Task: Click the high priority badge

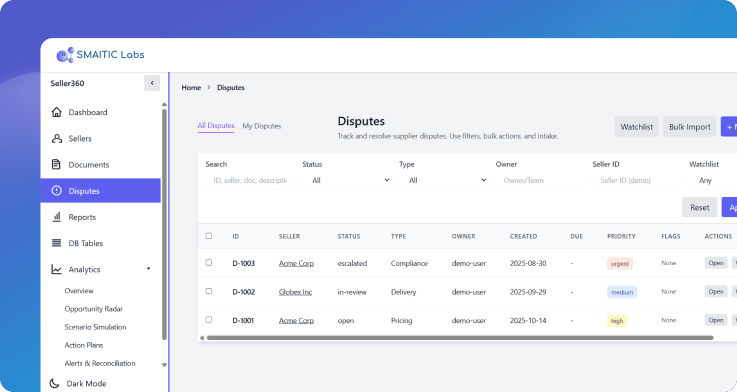Action: pyautogui.click(x=617, y=321)
